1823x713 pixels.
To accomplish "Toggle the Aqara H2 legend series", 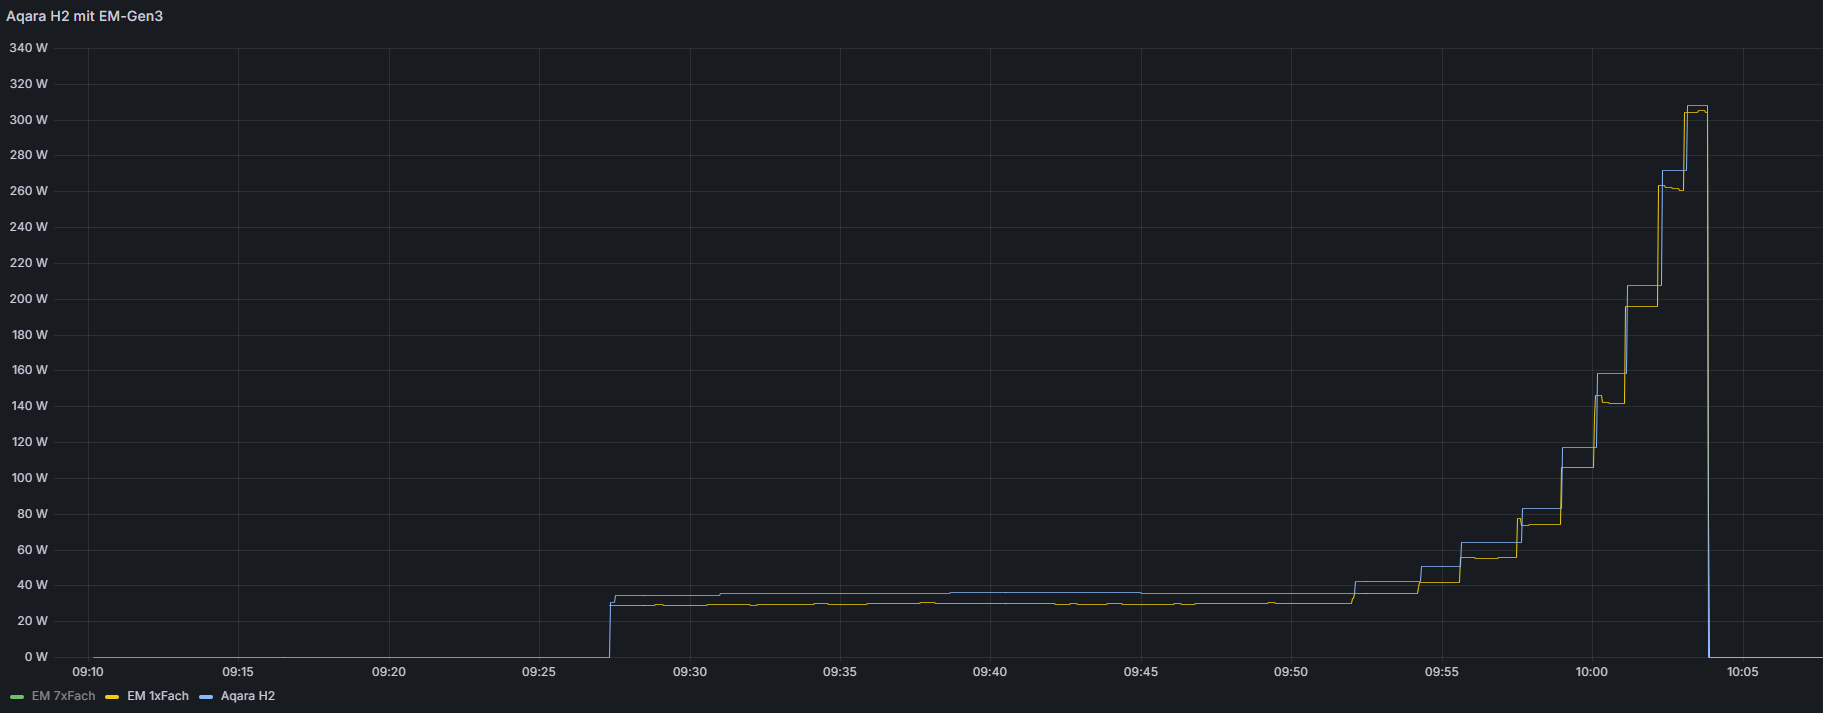I will 248,696.
